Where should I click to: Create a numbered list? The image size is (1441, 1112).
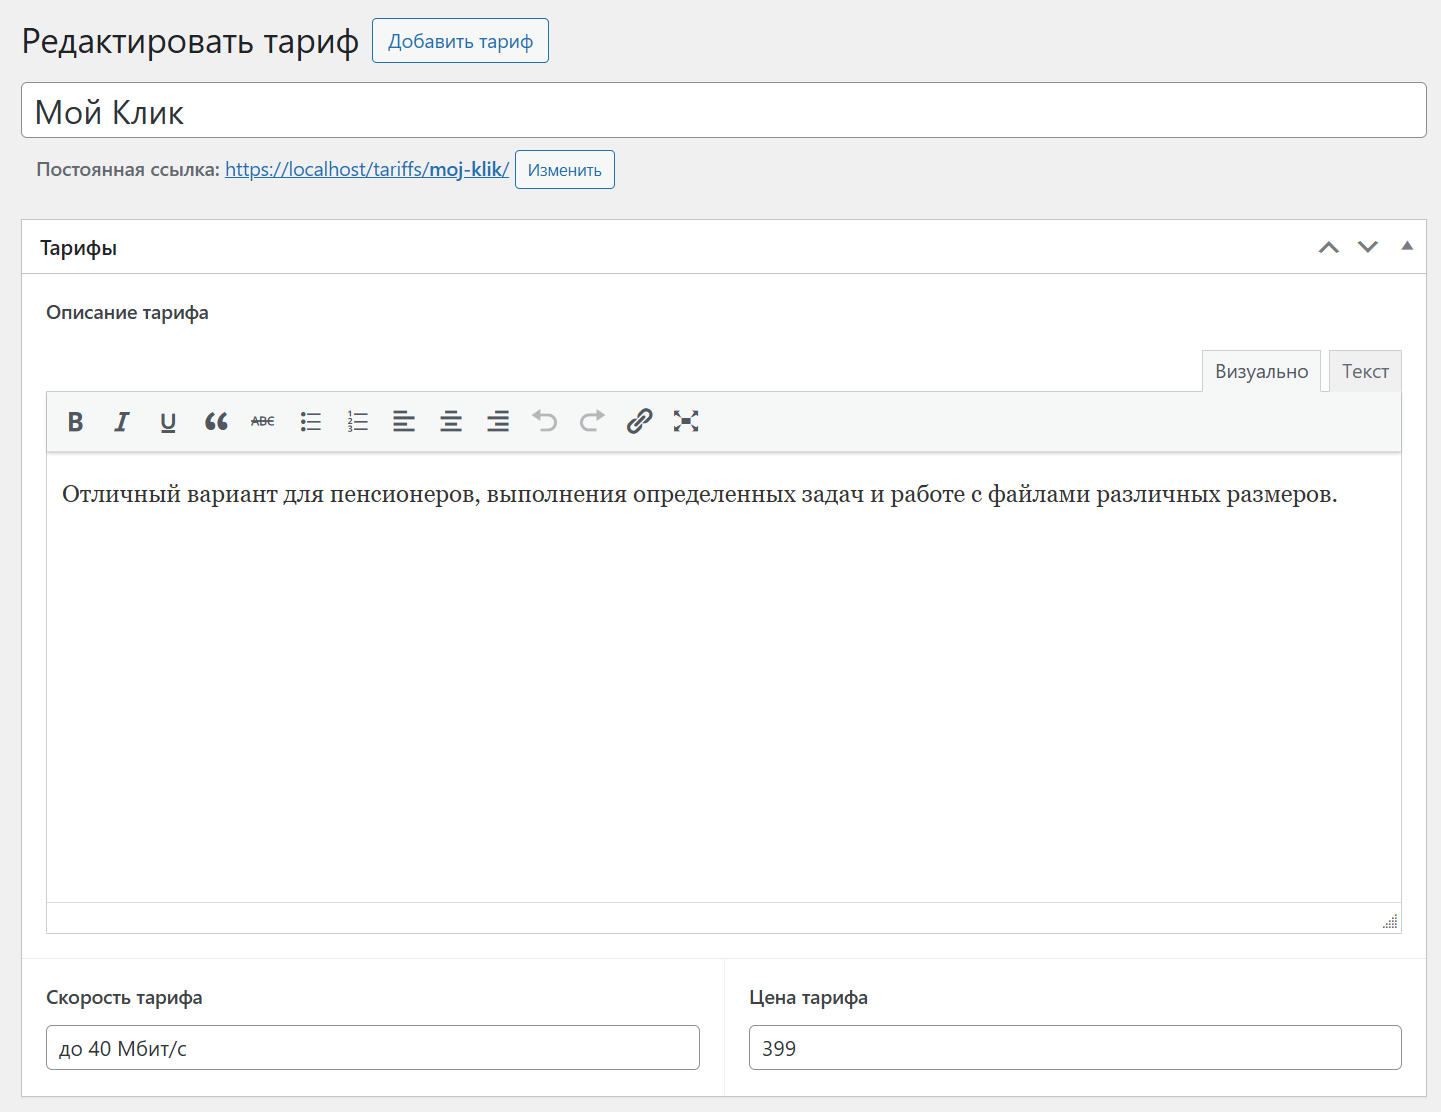coord(358,422)
